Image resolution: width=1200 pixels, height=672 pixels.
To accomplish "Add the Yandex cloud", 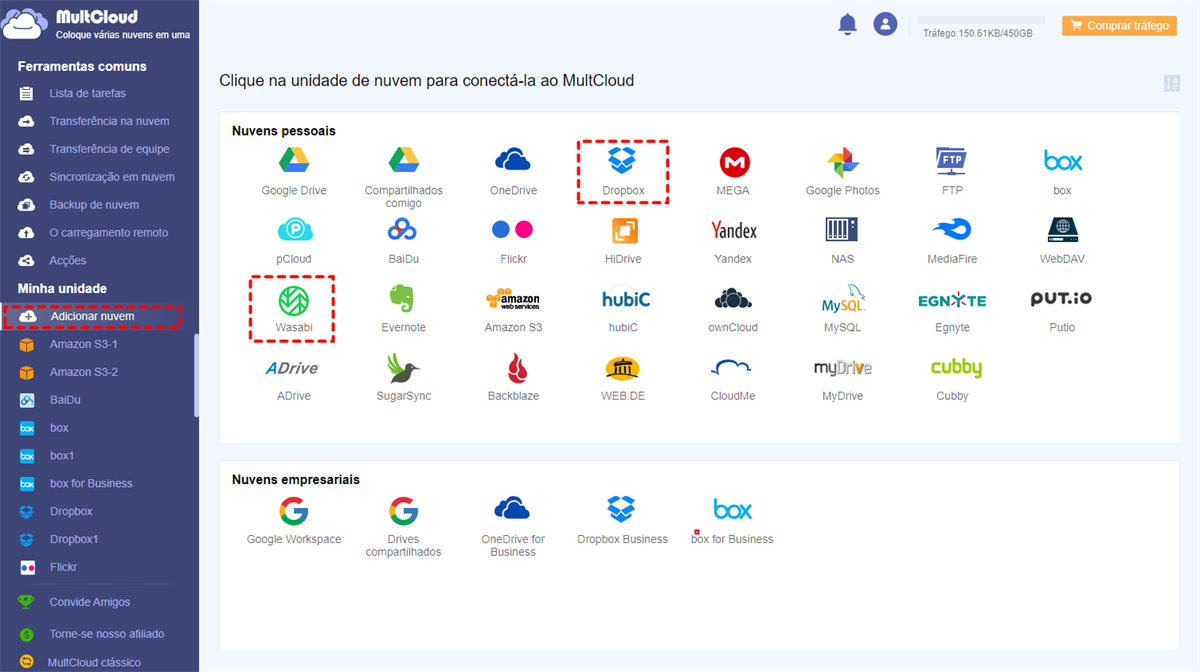I will coord(733,231).
